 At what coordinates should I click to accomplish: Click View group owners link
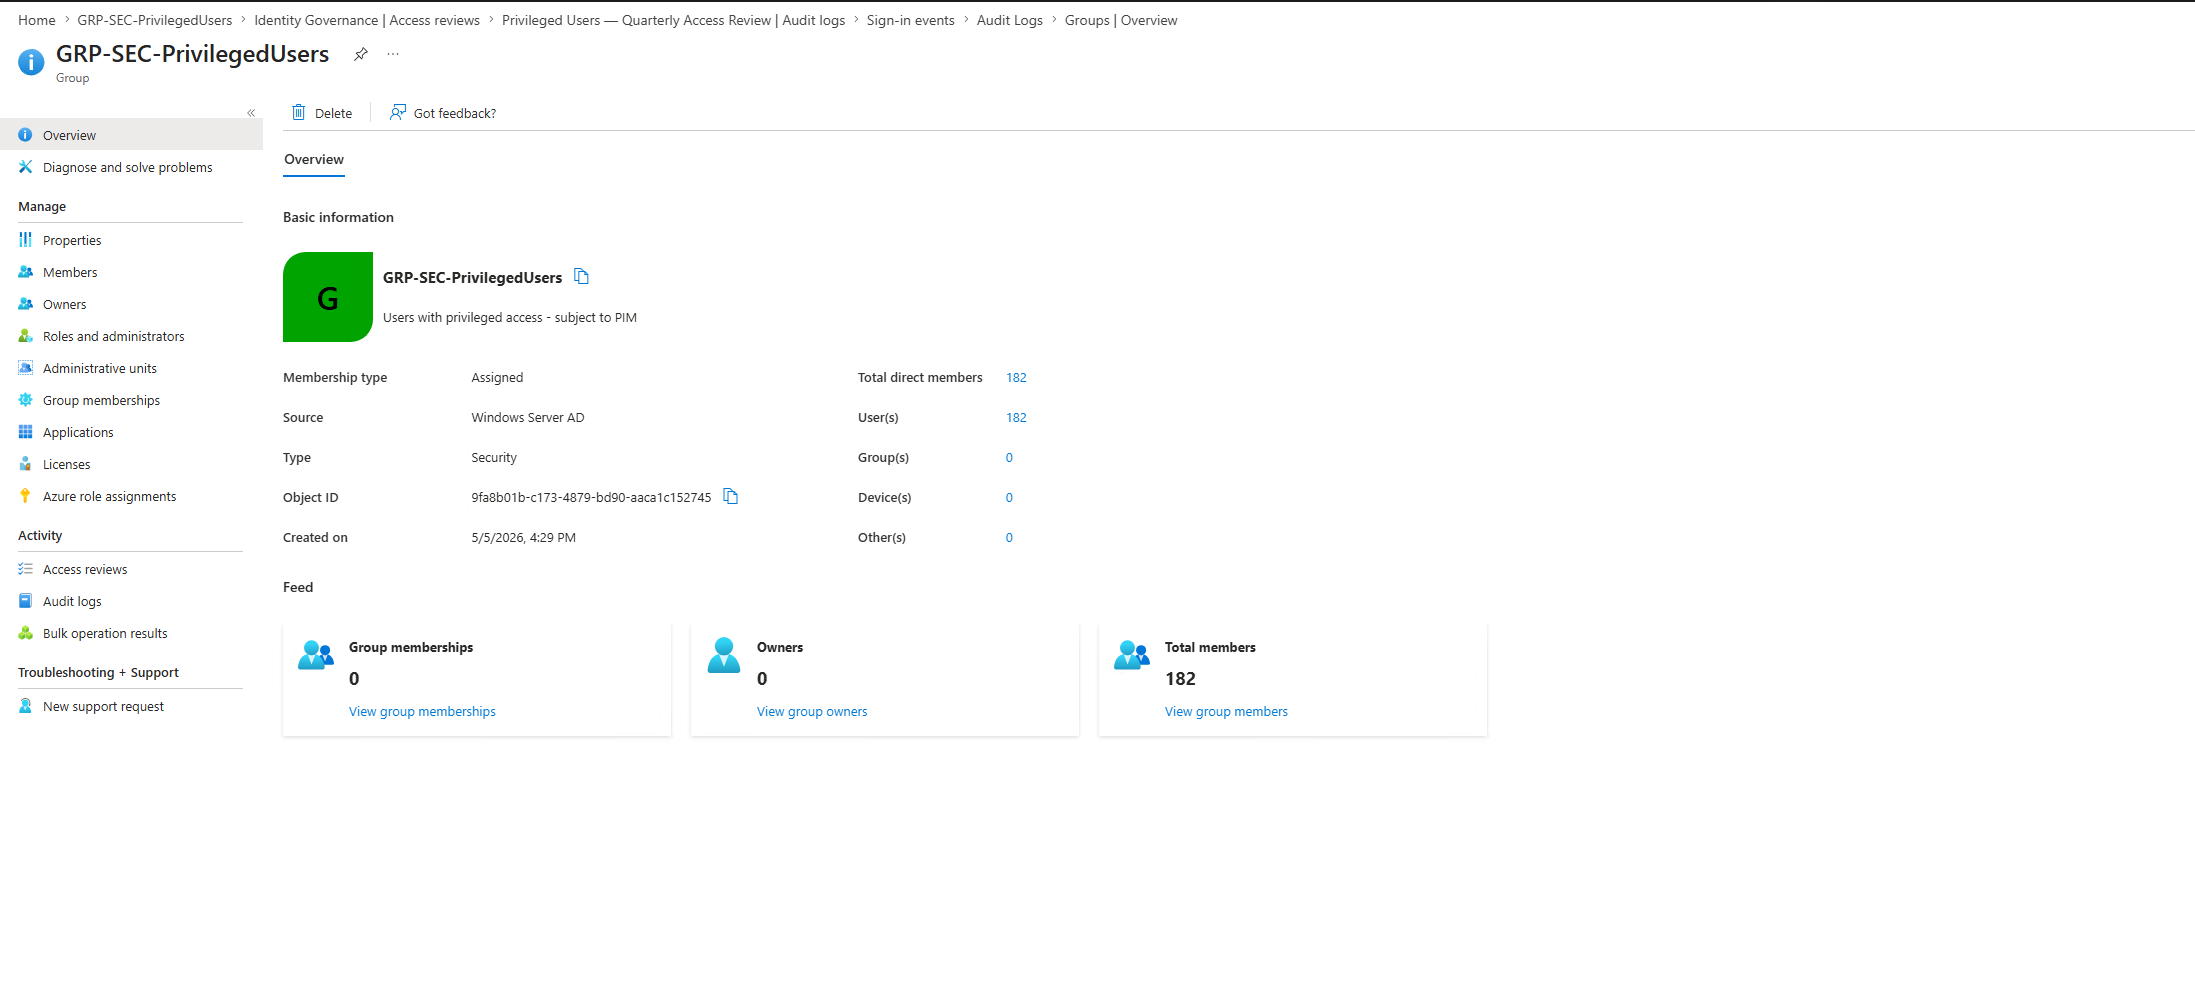click(812, 711)
